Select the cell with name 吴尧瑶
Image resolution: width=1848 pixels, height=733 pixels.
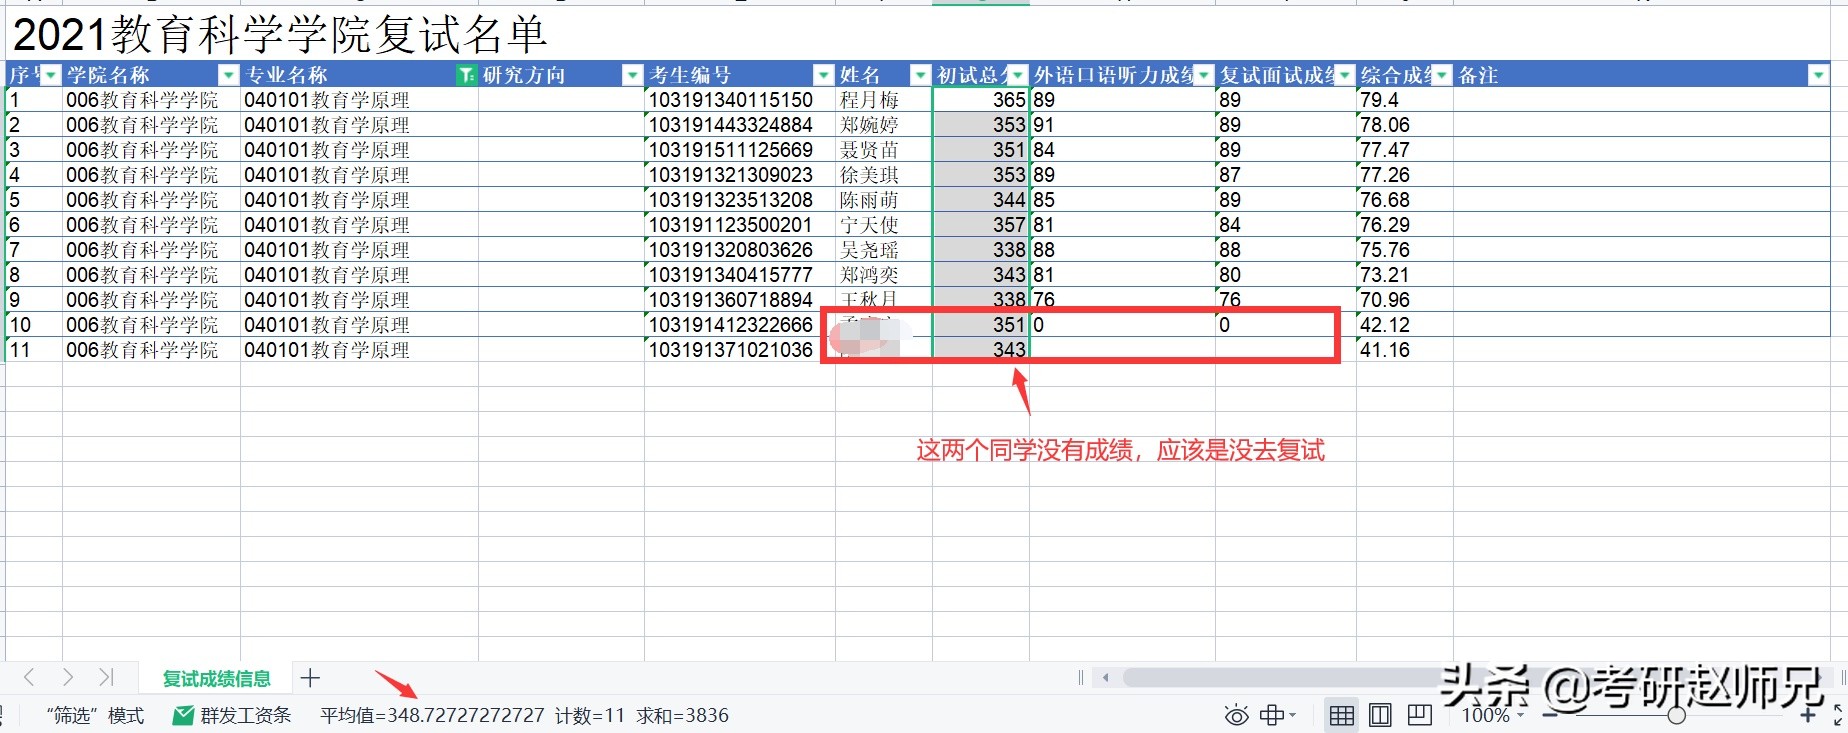[x=884, y=250]
